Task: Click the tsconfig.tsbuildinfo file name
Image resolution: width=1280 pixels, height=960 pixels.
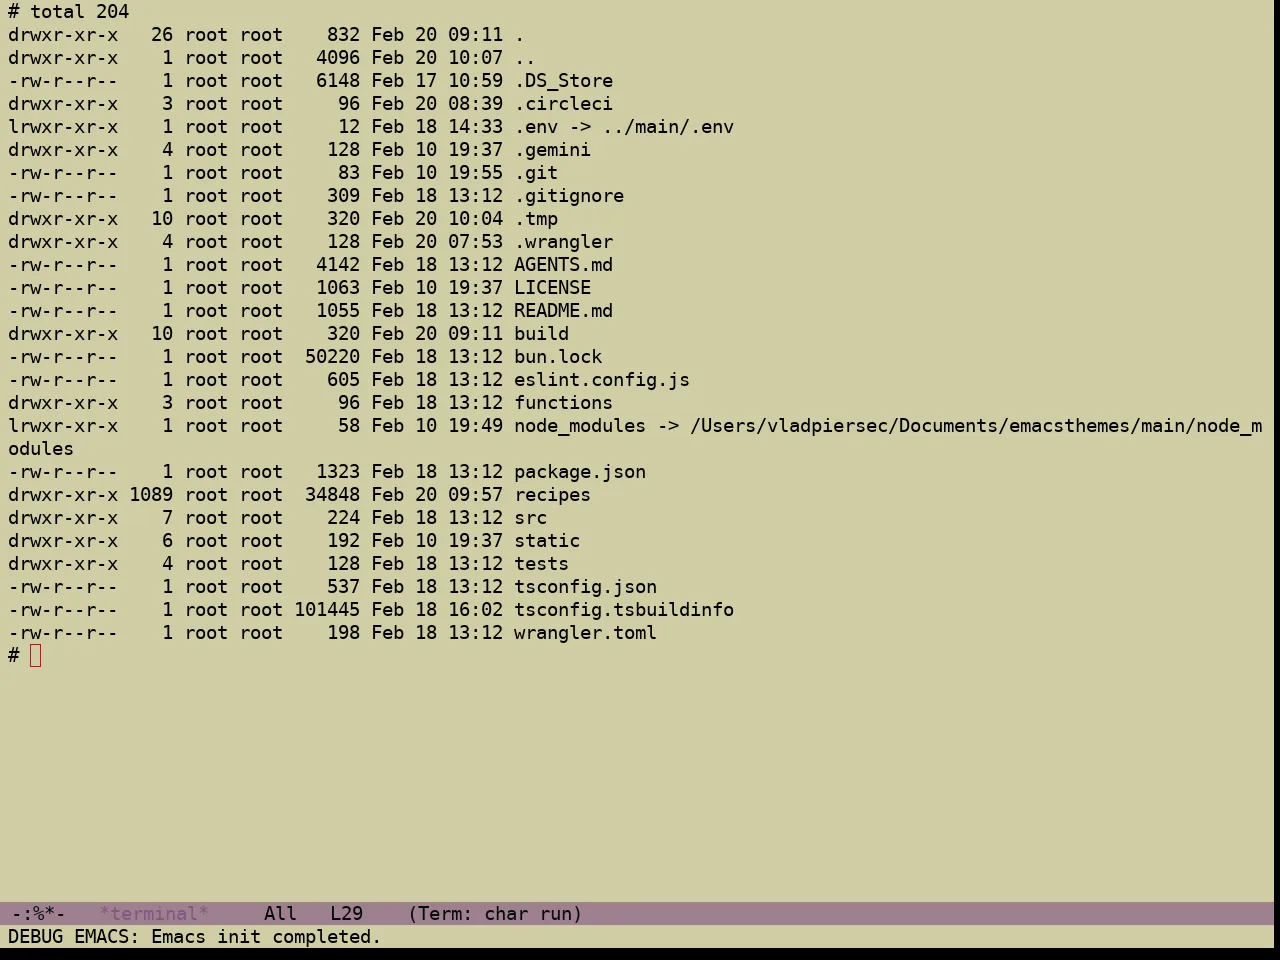Action: [x=624, y=610]
